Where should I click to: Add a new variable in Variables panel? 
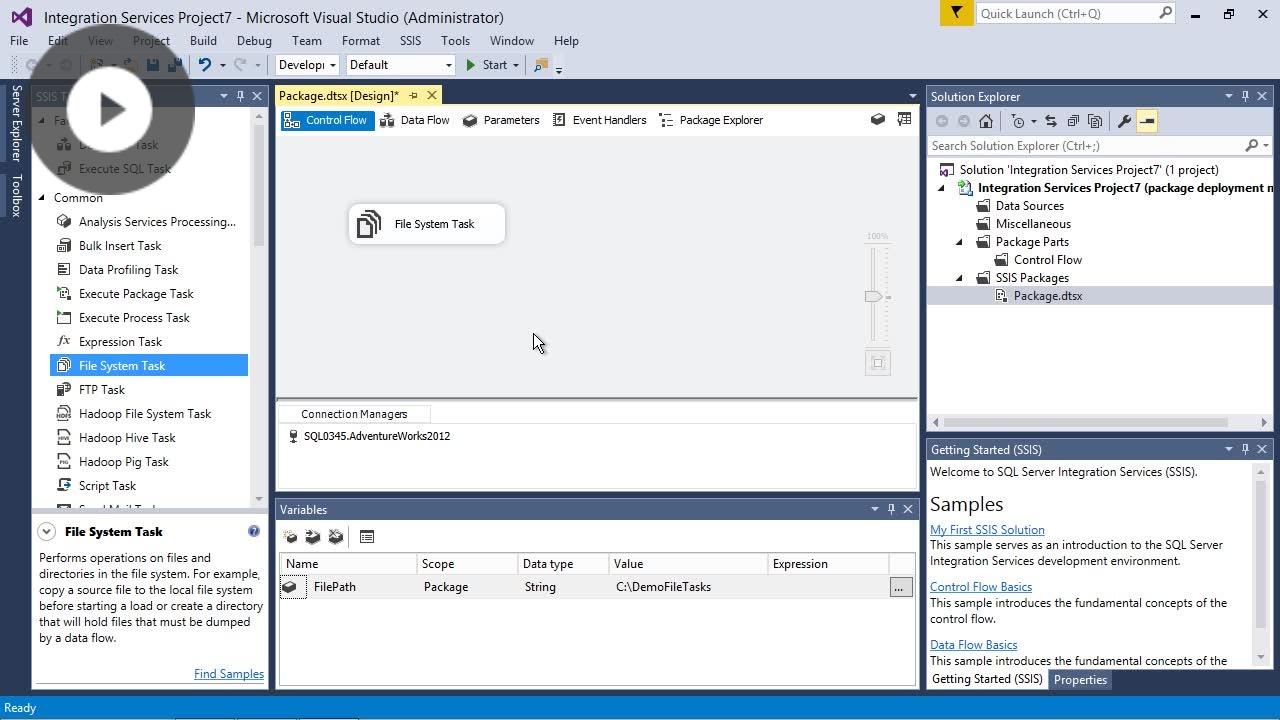point(290,537)
